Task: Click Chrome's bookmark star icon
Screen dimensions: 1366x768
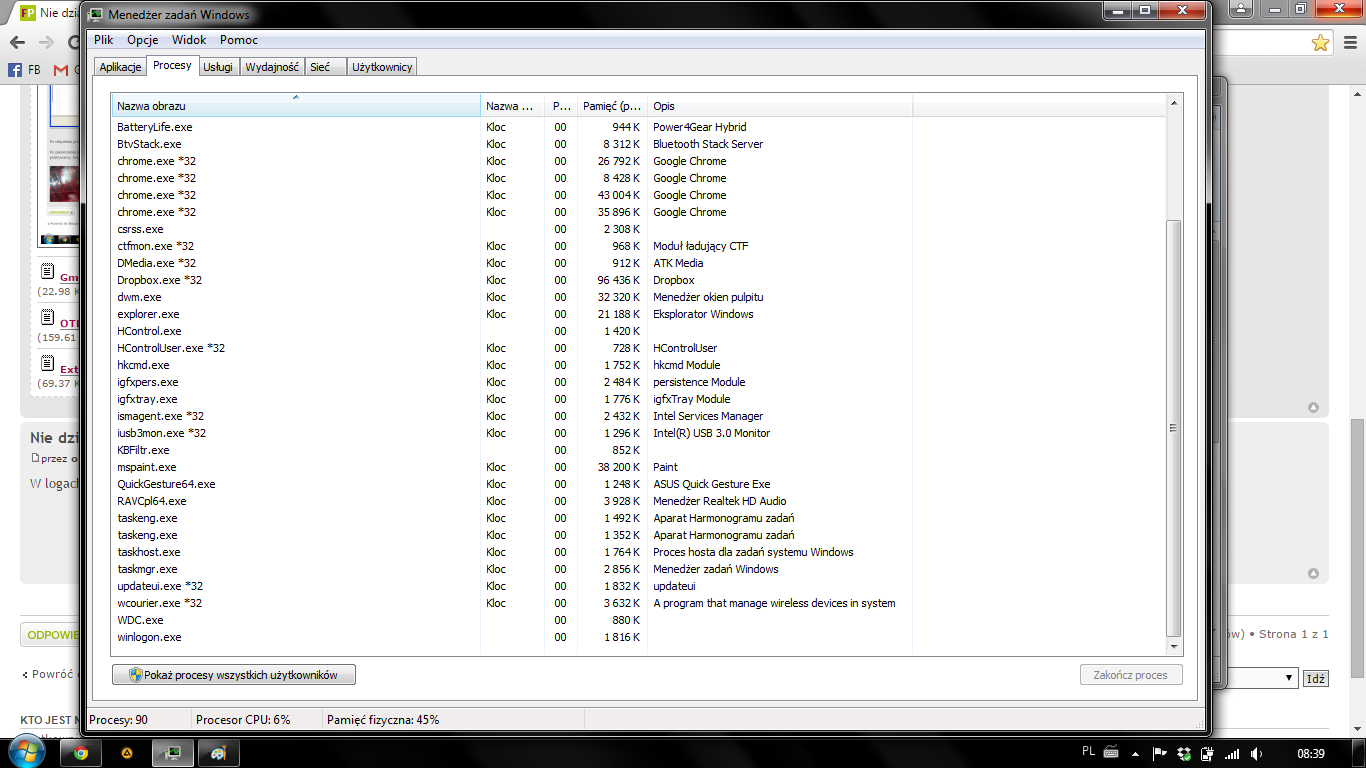Action: point(1320,43)
